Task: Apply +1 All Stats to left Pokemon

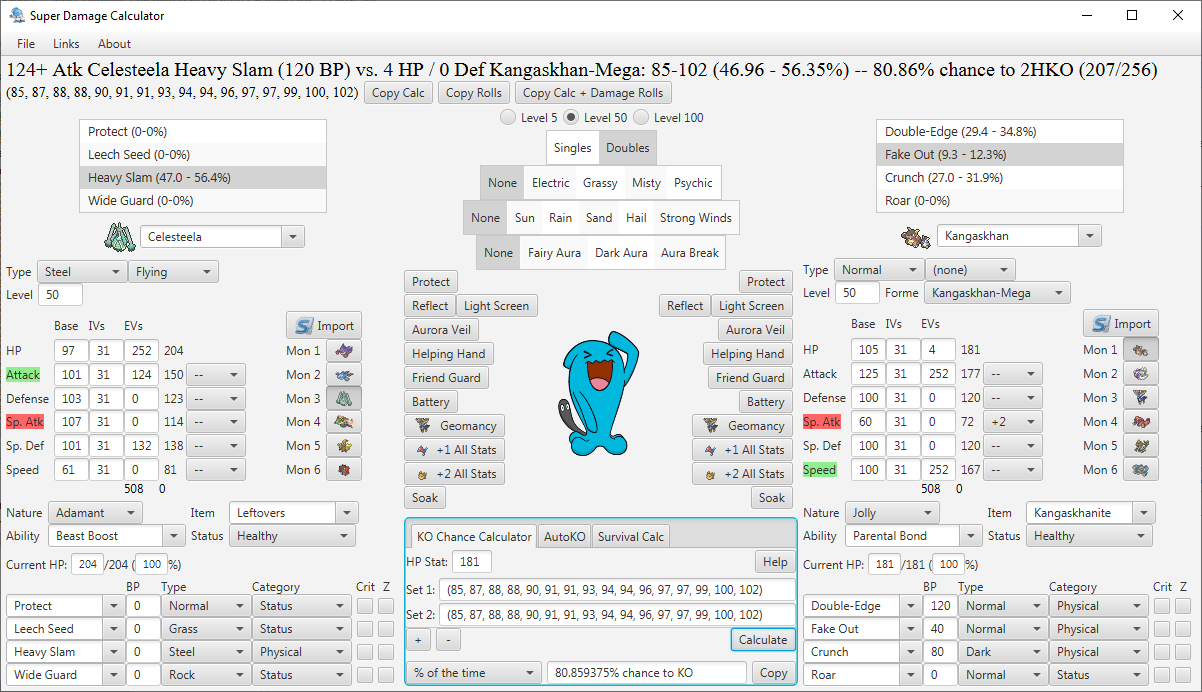Action: [x=454, y=450]
